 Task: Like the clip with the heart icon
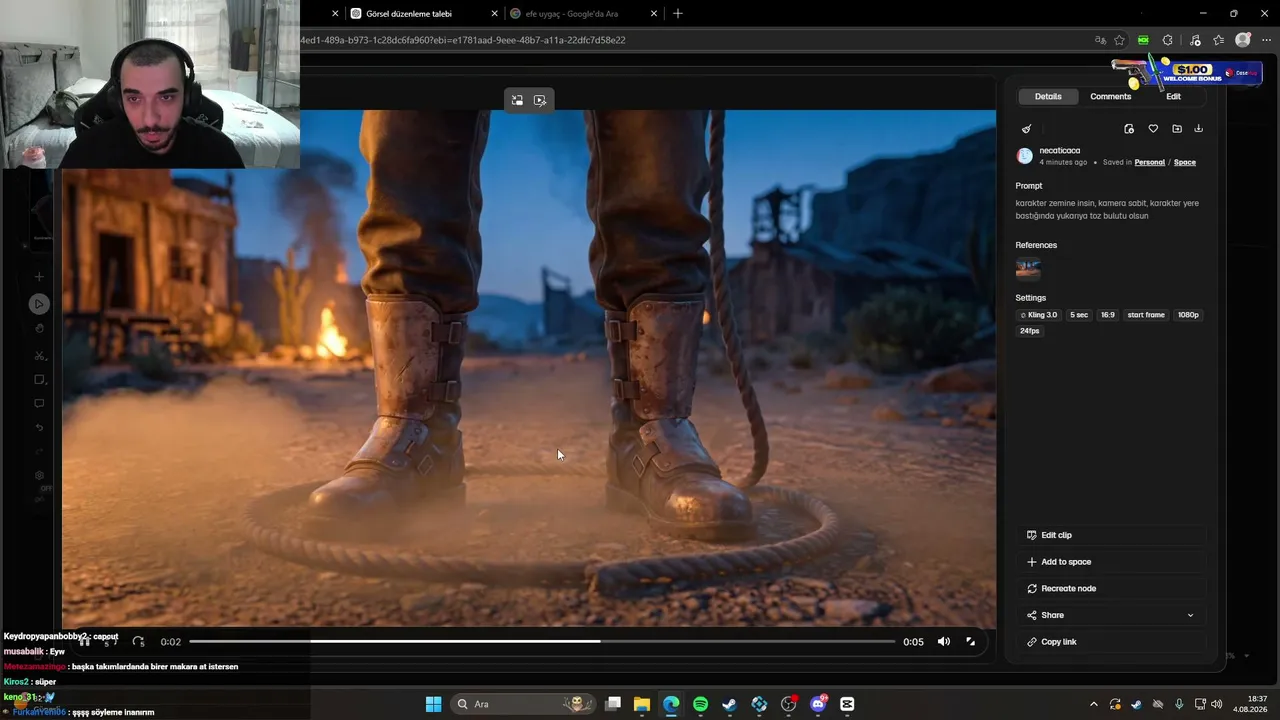click(x=1153, y=129)
